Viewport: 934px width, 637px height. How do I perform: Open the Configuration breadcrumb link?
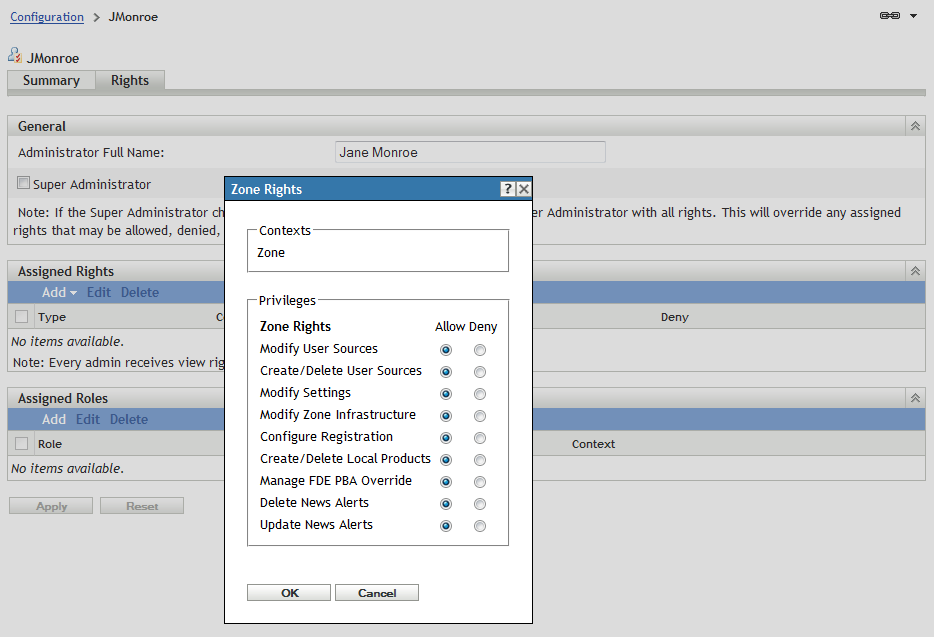point(47,17)
